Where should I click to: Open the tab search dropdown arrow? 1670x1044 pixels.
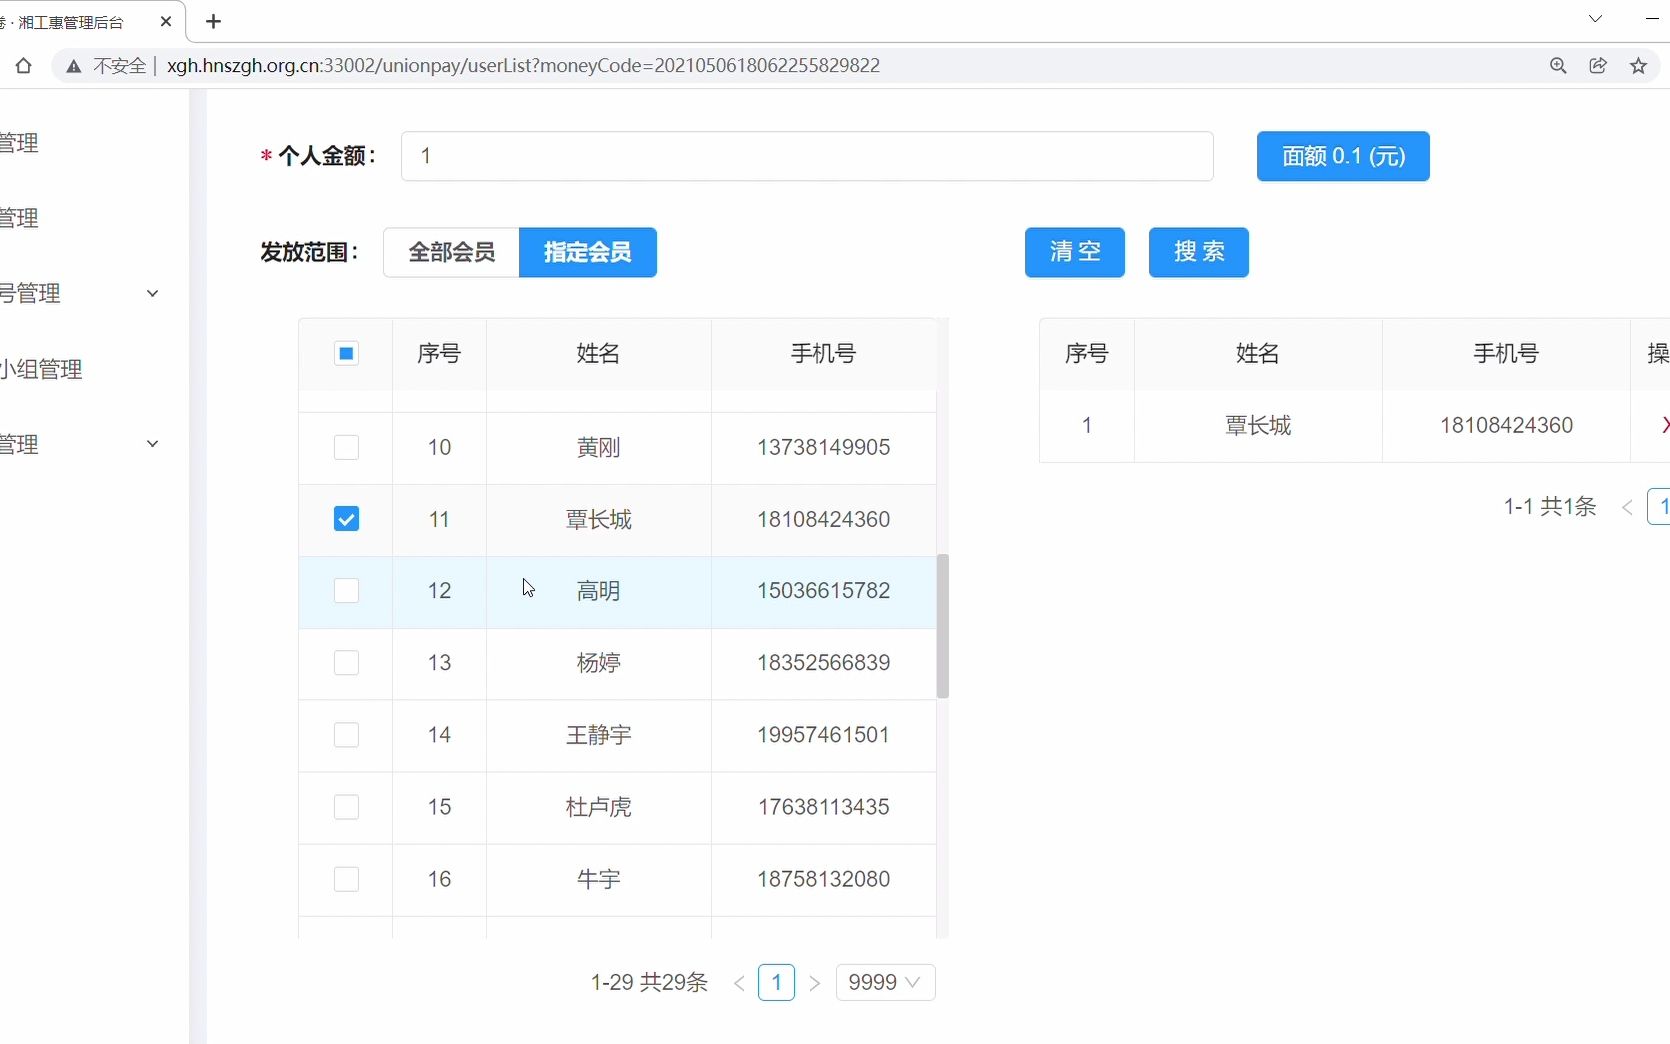tap(1595, 19)
